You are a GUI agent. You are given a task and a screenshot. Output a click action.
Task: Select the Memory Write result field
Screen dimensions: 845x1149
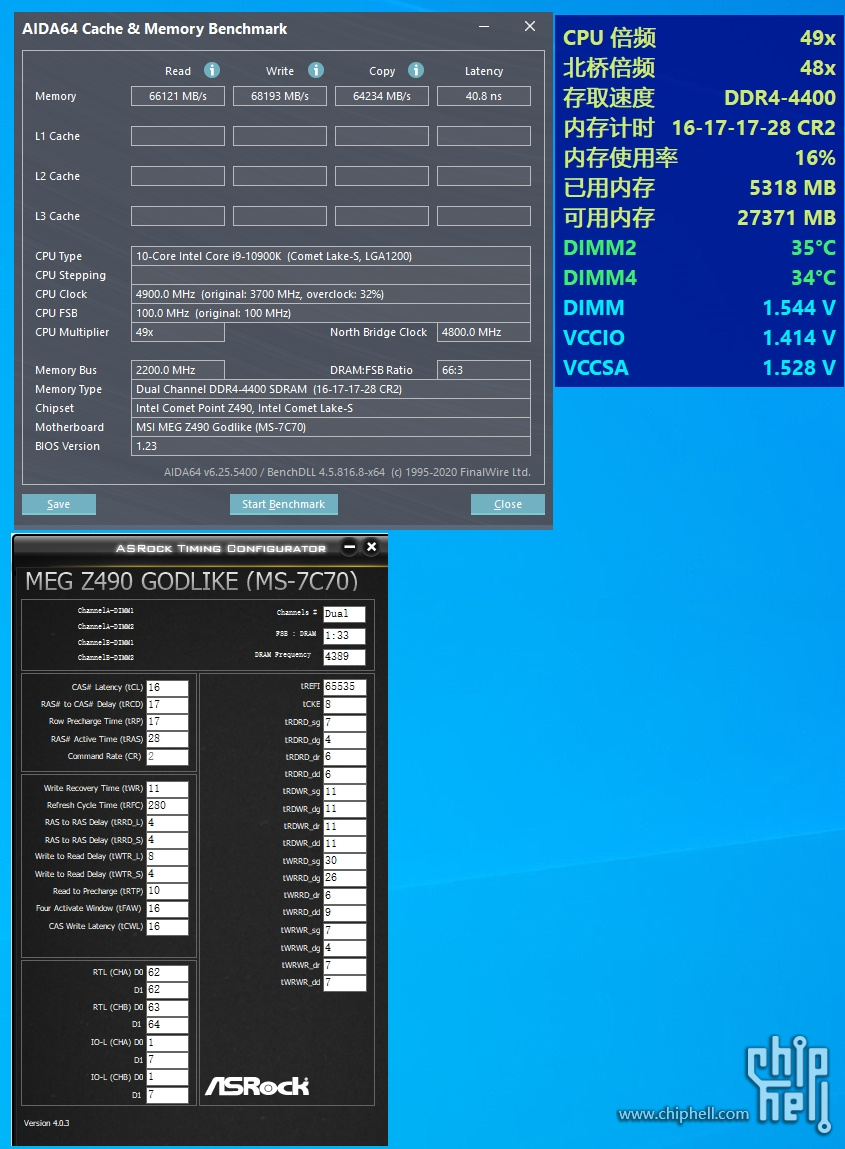[280, 96]
